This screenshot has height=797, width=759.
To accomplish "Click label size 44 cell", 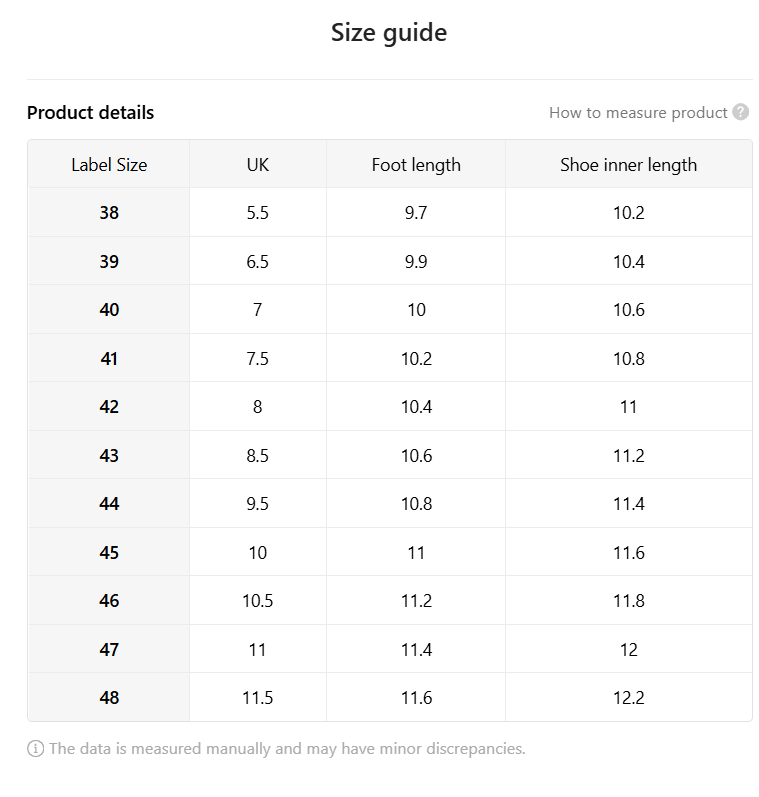I will point(109,504).
